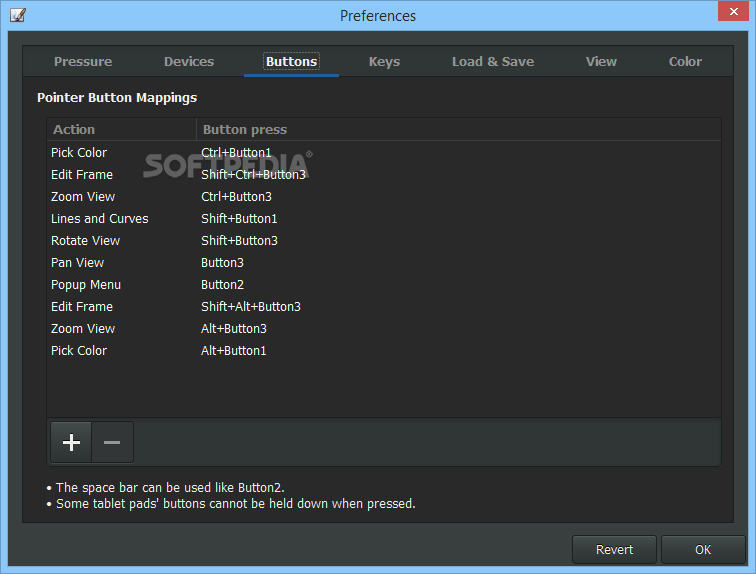Select Edit Frame row with Shift+Alt+Button3

tap(384, 307)
